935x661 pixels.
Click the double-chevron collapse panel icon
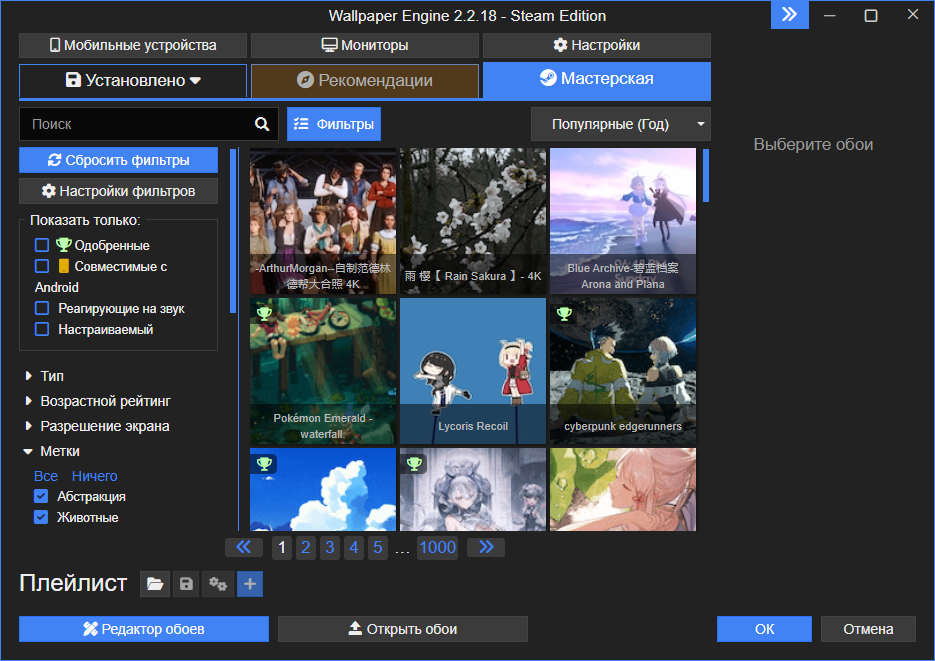click(x=790, y=15)
